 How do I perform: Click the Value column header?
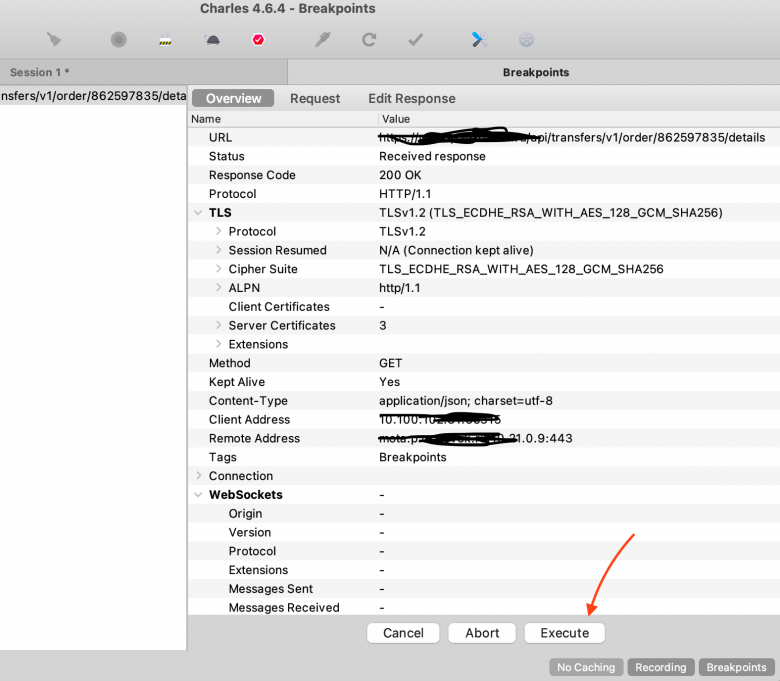coord(579,119)
